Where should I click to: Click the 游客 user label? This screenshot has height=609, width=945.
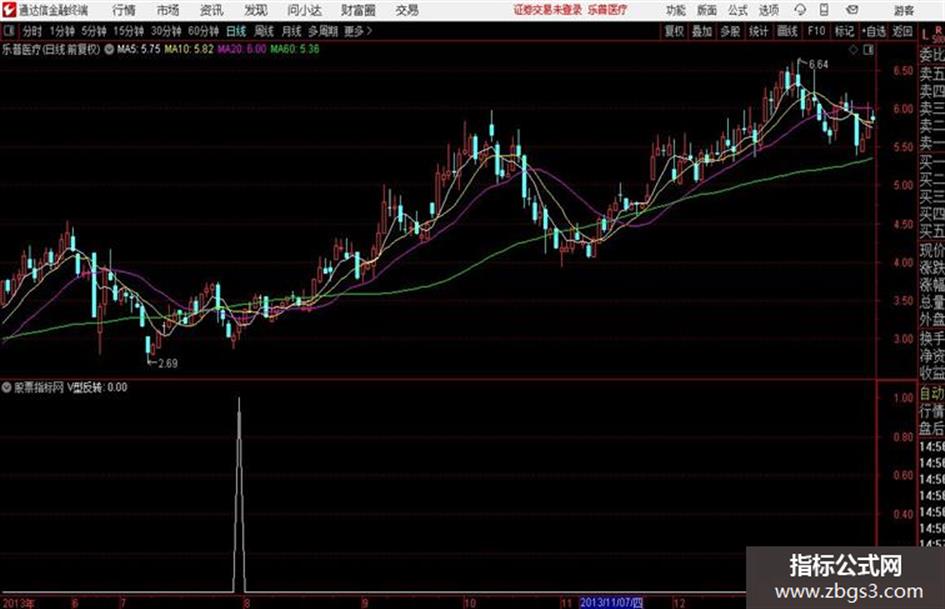pos(903,10)
